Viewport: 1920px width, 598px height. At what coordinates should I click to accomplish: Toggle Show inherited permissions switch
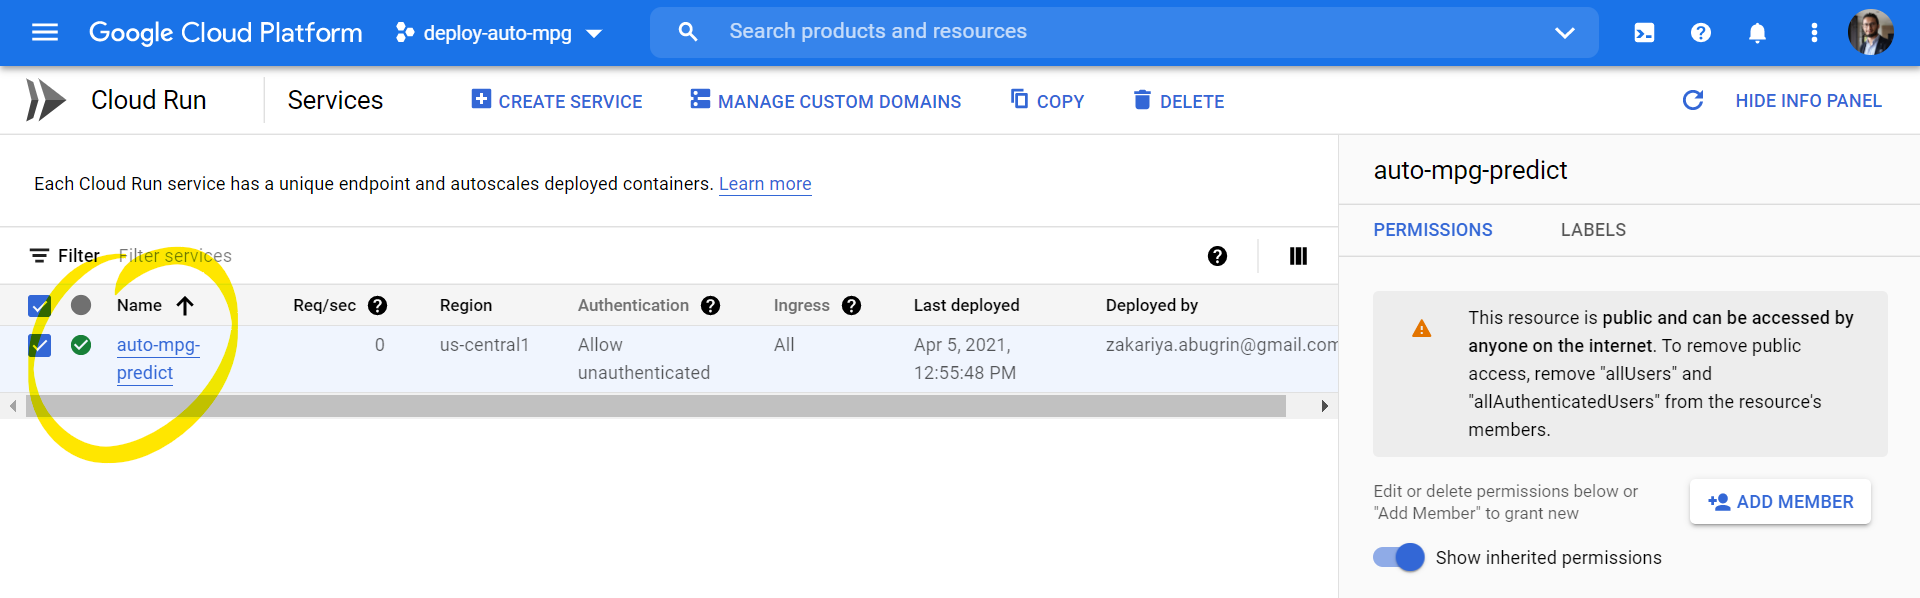pyautogui.click(x=1399, y=557)
